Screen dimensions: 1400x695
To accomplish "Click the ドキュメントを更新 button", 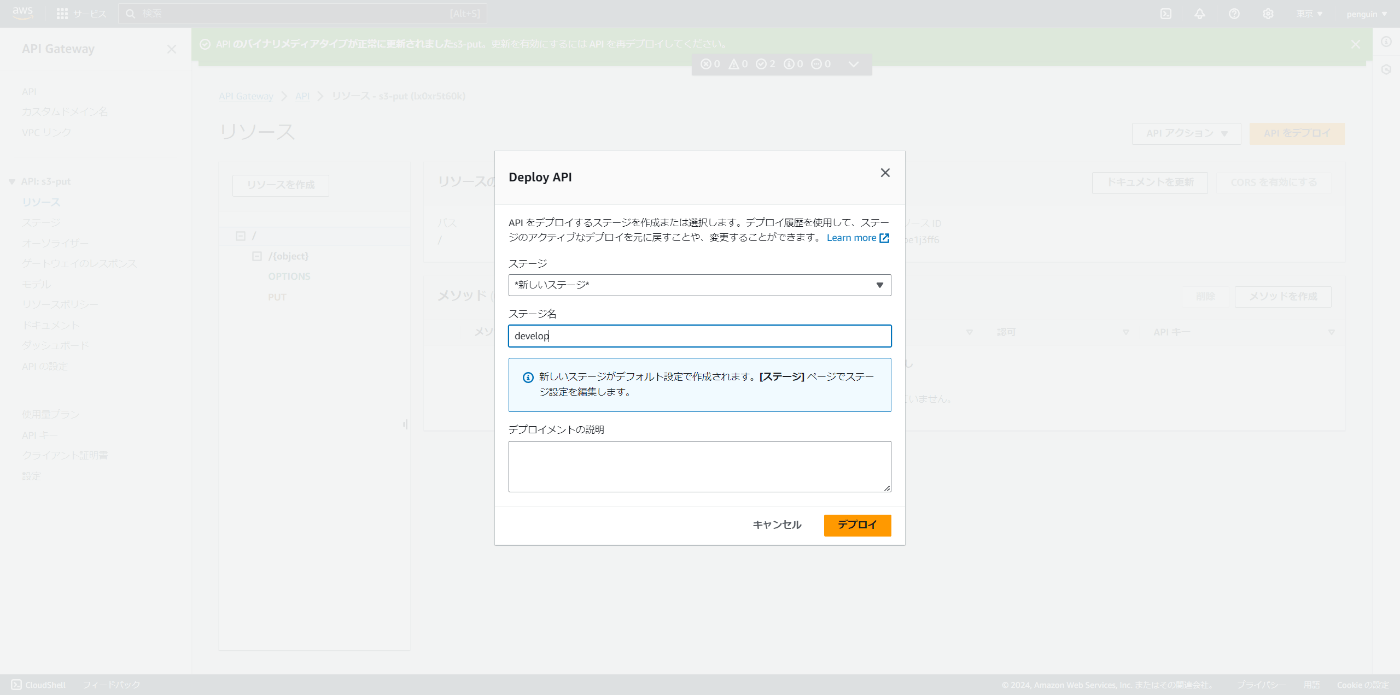I will pyautogui.click(x=1150, y=182).
